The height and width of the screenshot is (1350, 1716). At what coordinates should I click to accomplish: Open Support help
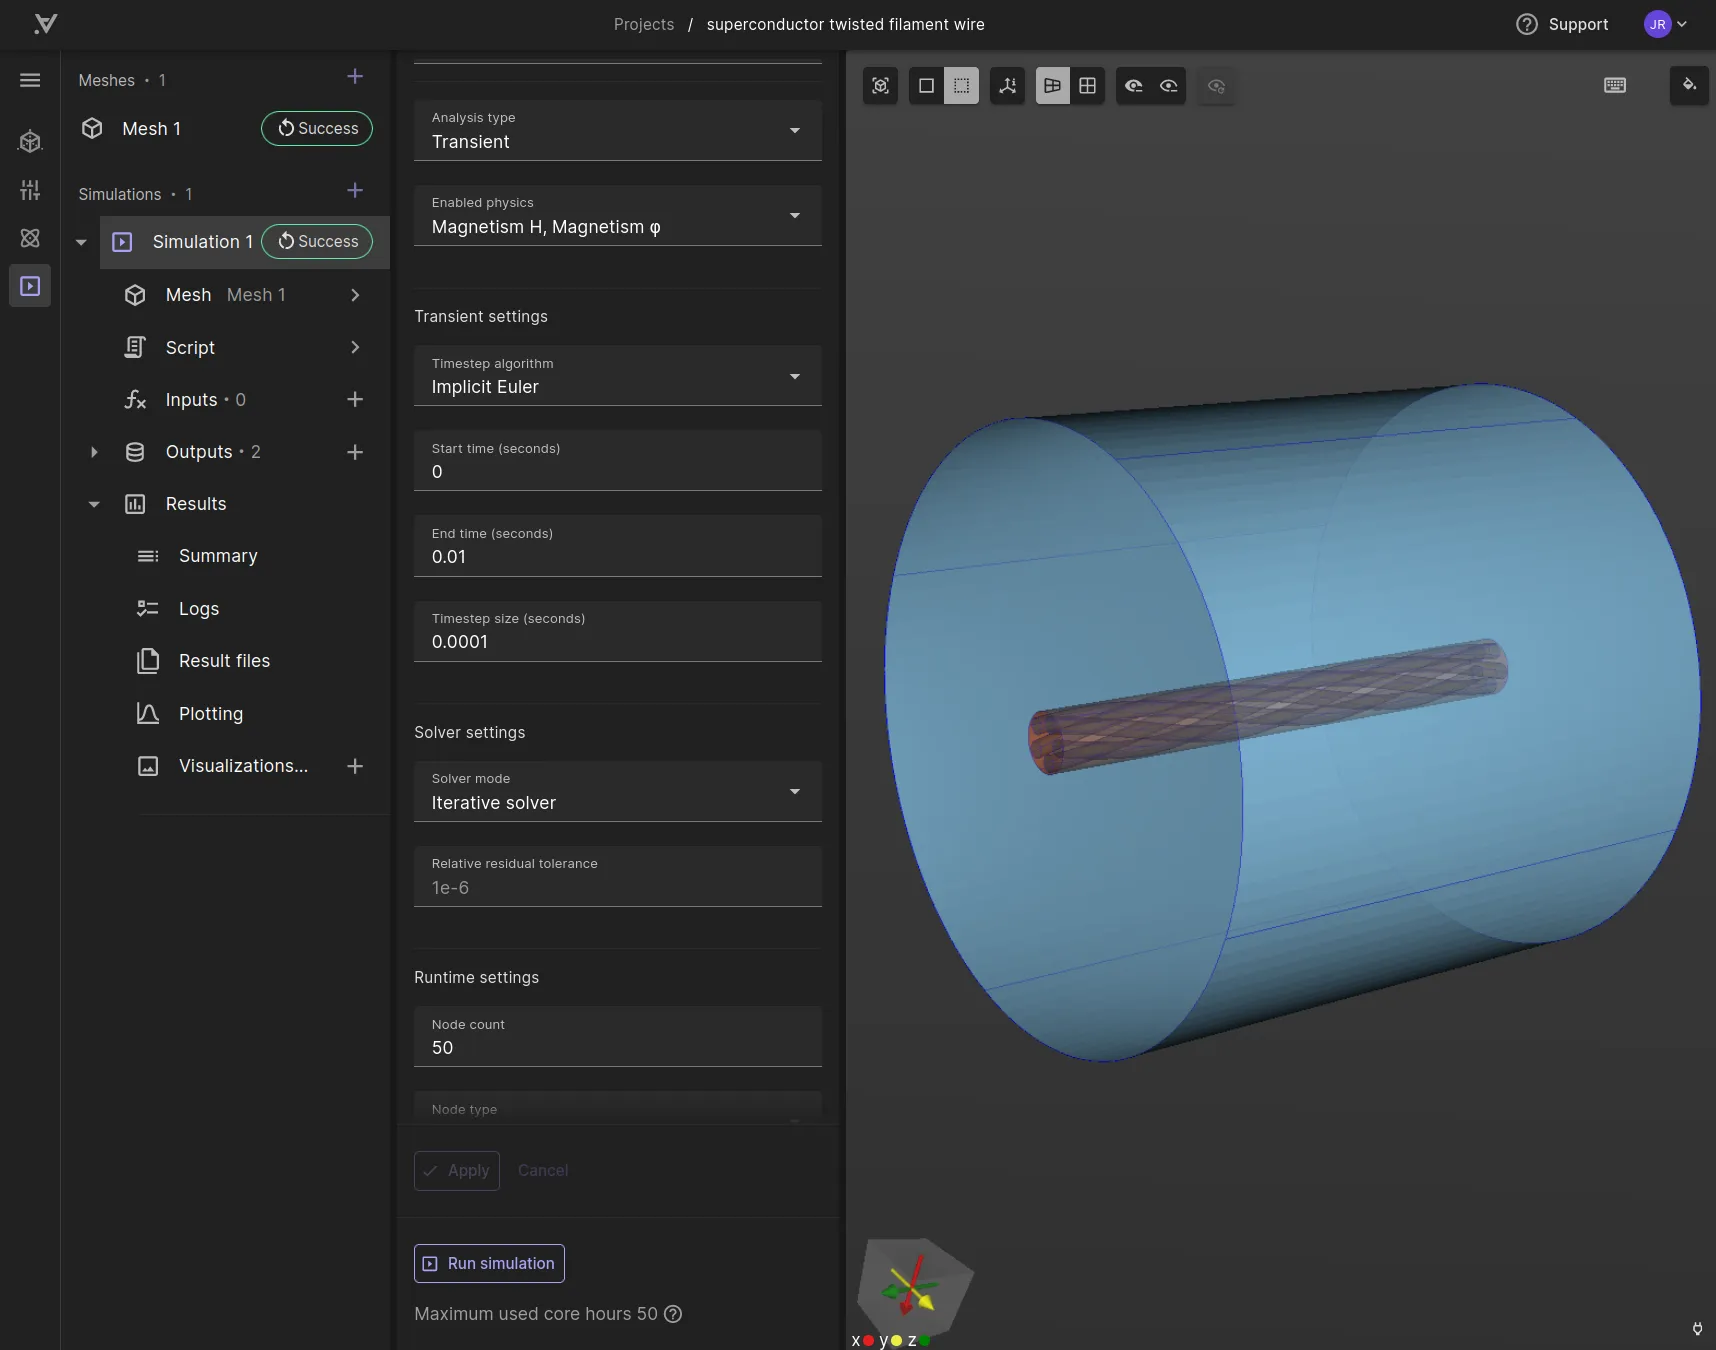[x=1562, y=24]
